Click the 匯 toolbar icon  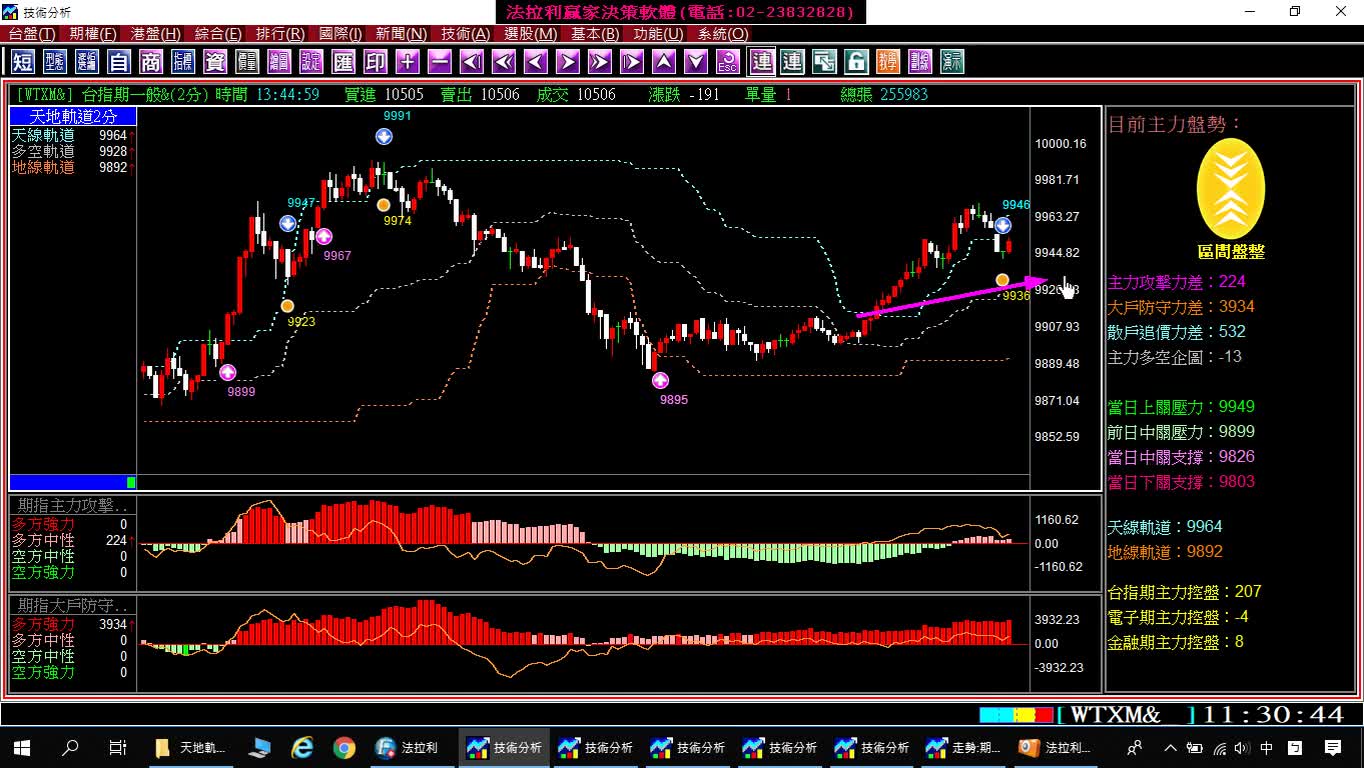[343, 62]
